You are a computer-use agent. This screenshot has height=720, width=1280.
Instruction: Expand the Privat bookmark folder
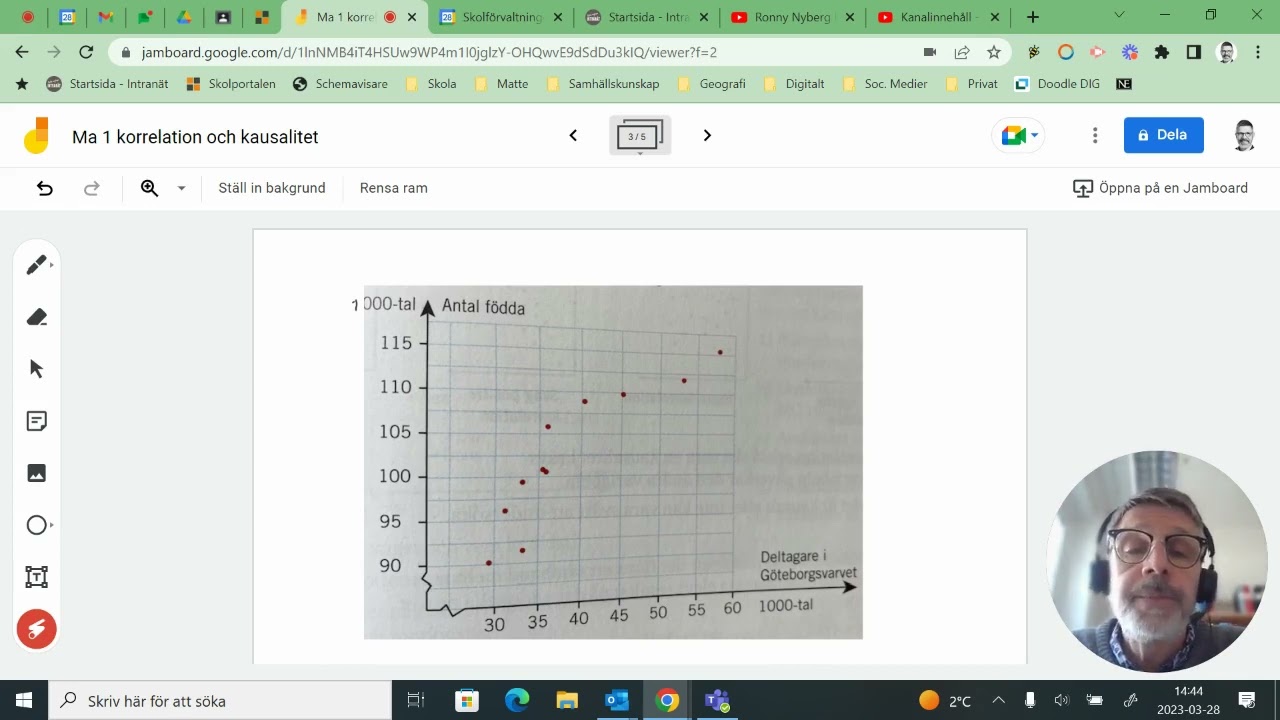tap(971, 84)
